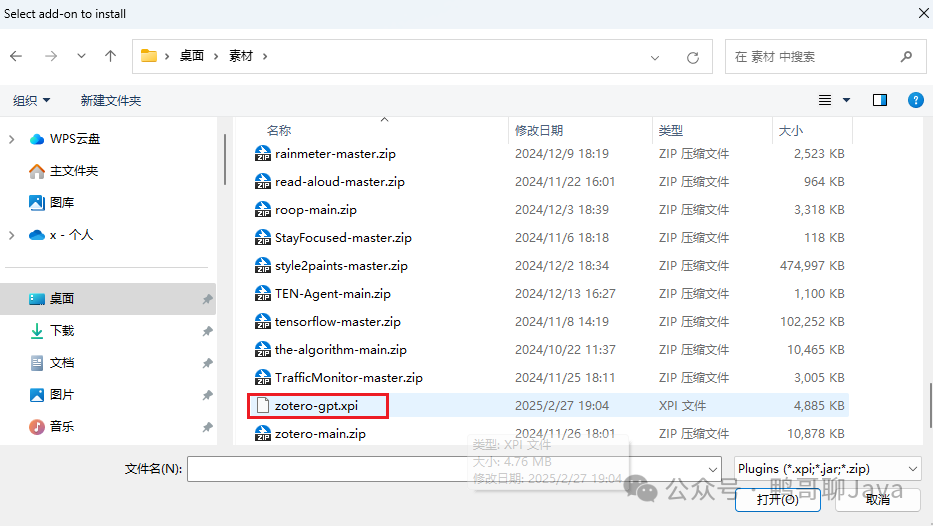
Task: Go up one folder level
Action: pos(110,56)
